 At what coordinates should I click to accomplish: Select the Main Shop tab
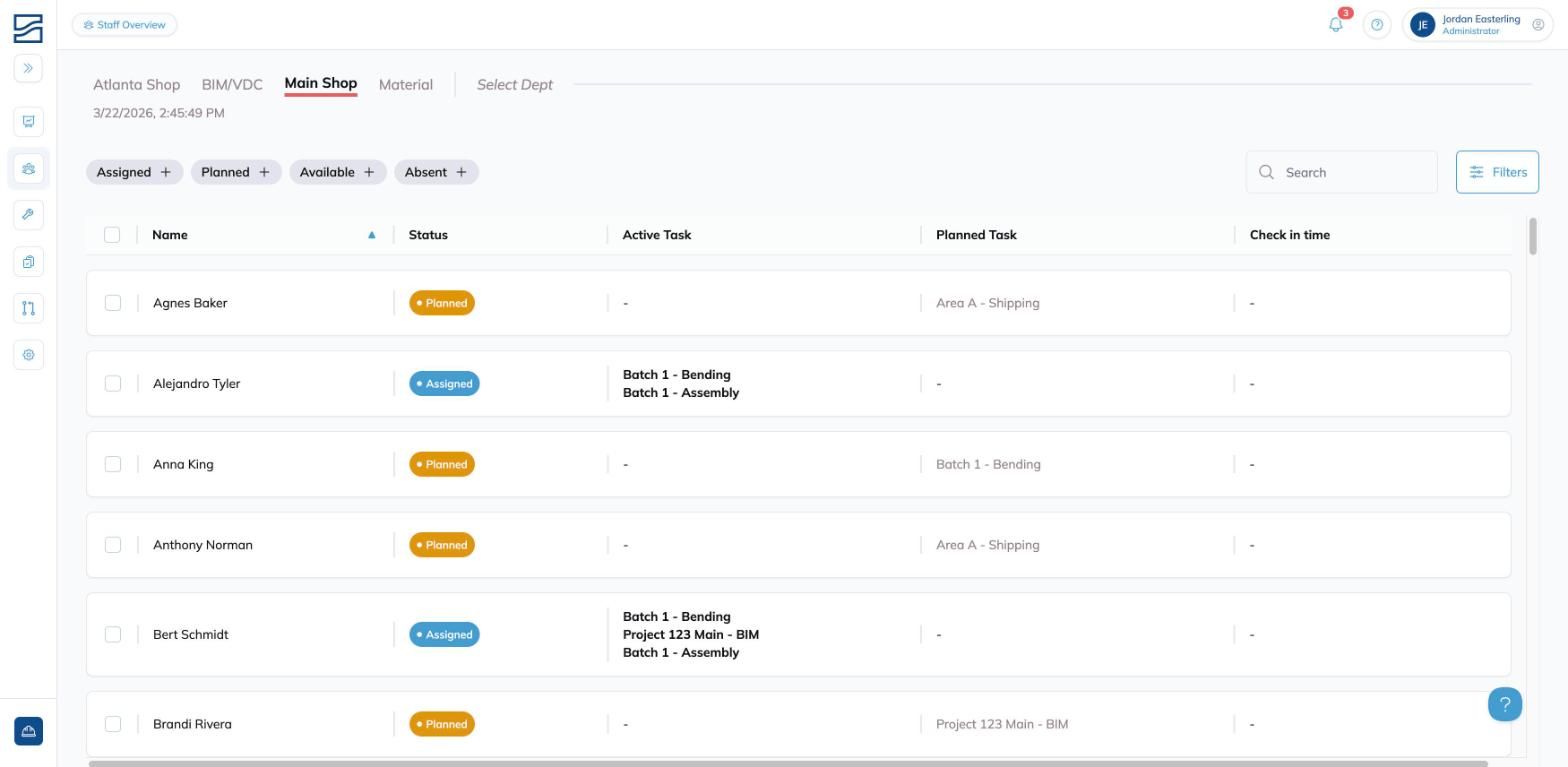(x=321, y=84)
